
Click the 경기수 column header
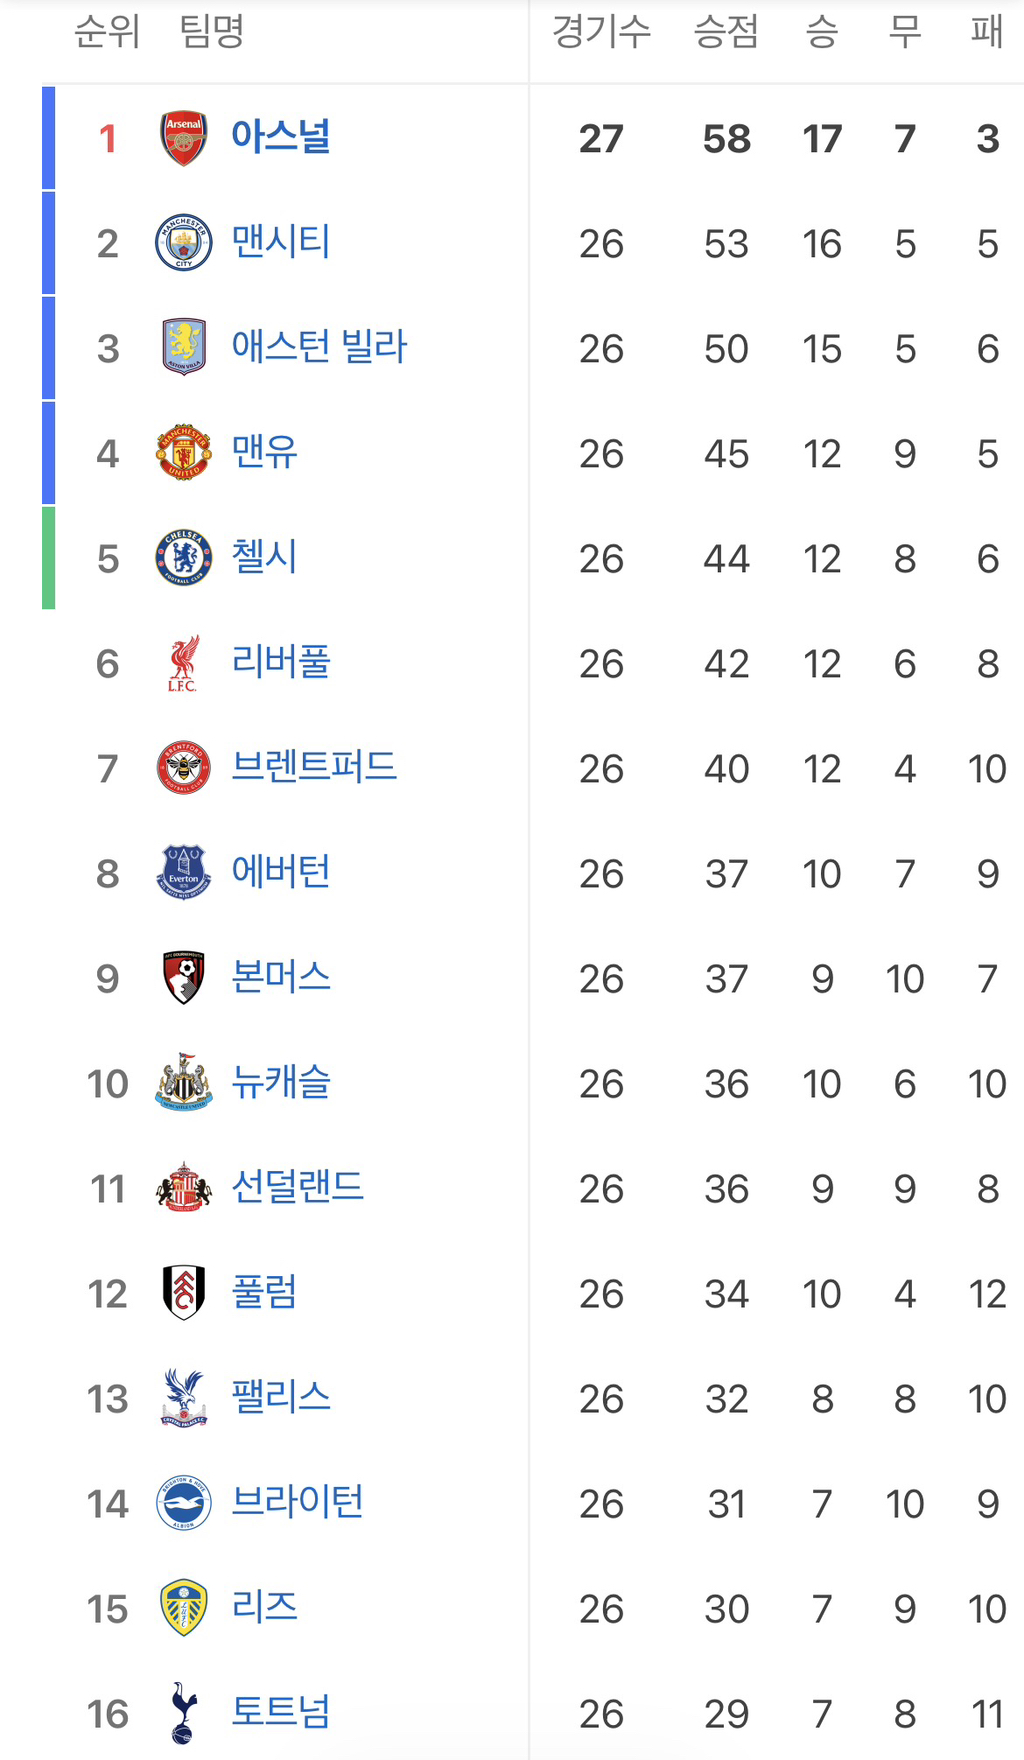601,32
